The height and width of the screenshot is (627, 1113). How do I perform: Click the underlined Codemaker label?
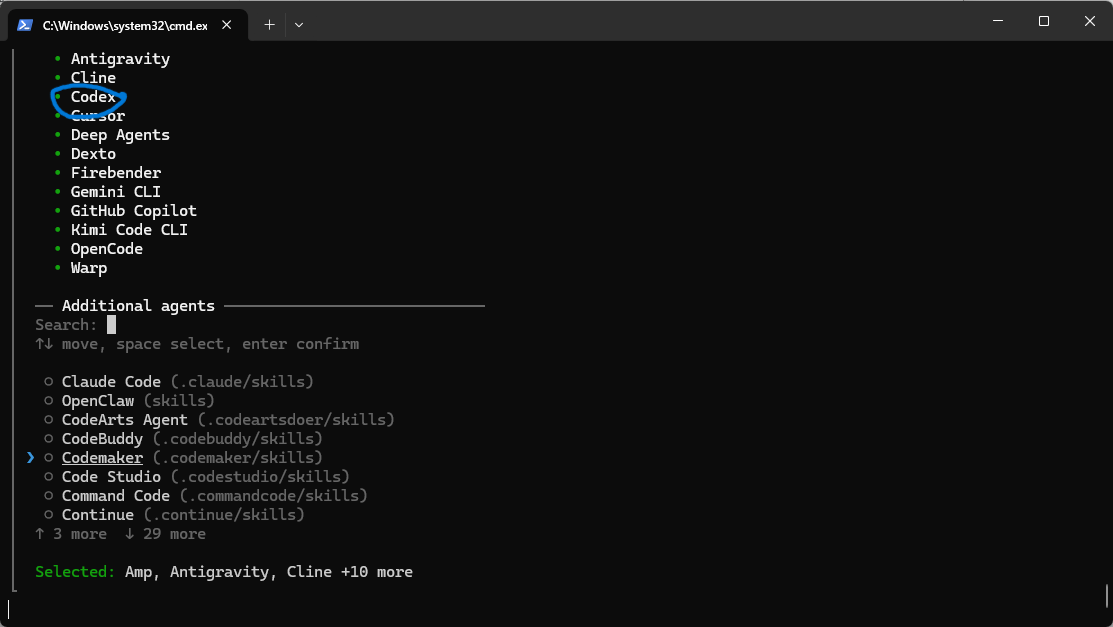pos(102,458)
